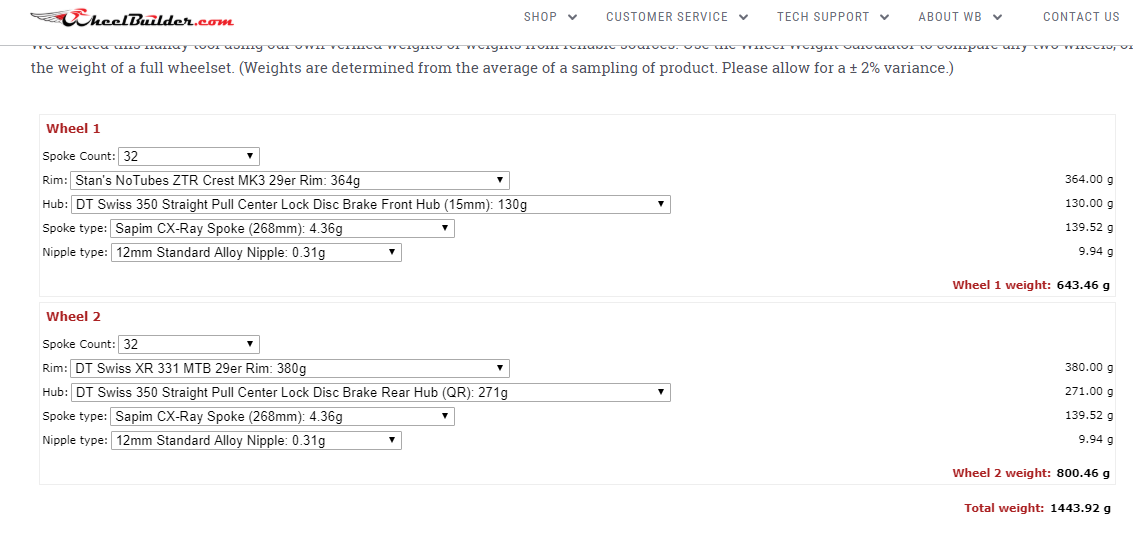
Task: Click the Shop menu chevron arrow
Action: (572, 17)
